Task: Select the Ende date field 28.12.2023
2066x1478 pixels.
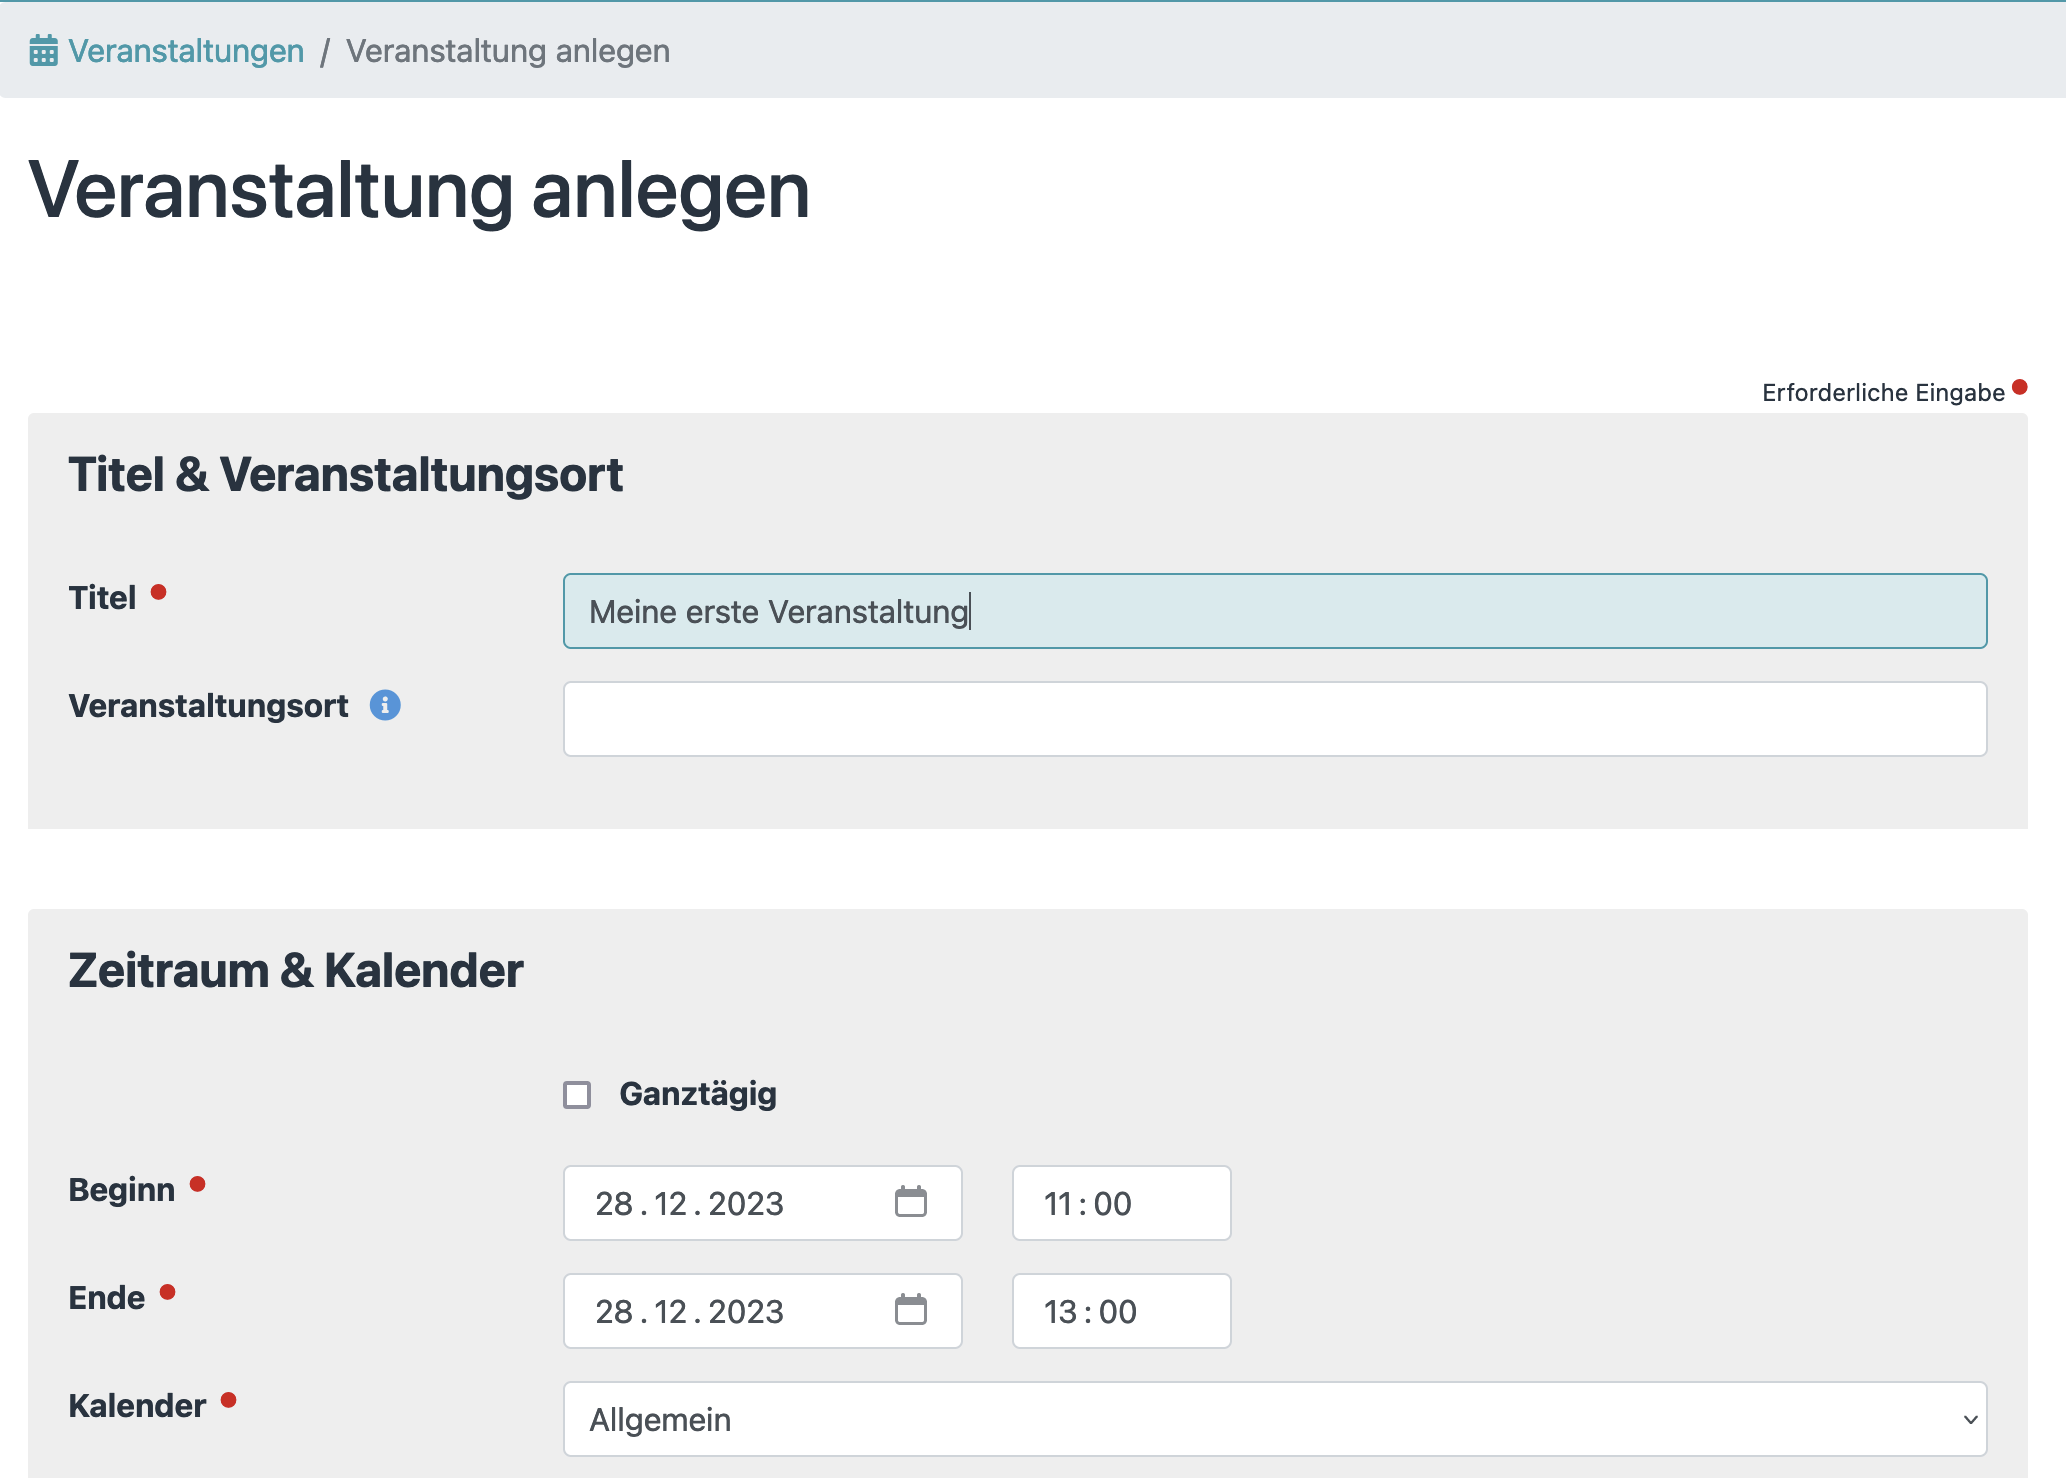Action: click(x=690, y=1311)
